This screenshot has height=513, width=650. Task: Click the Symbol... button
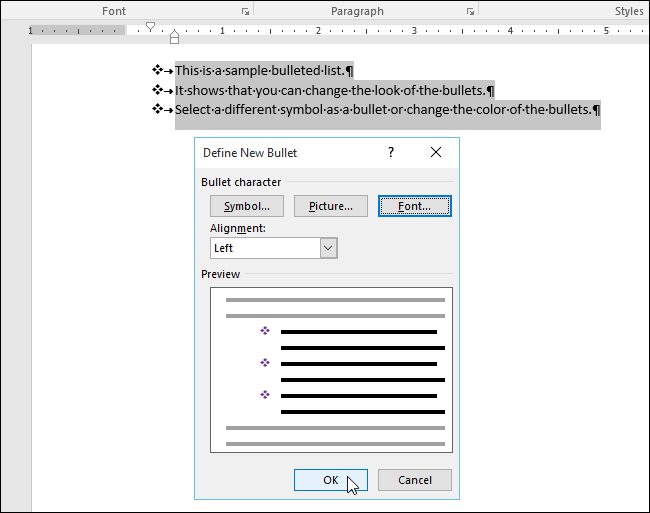(247, 206)
